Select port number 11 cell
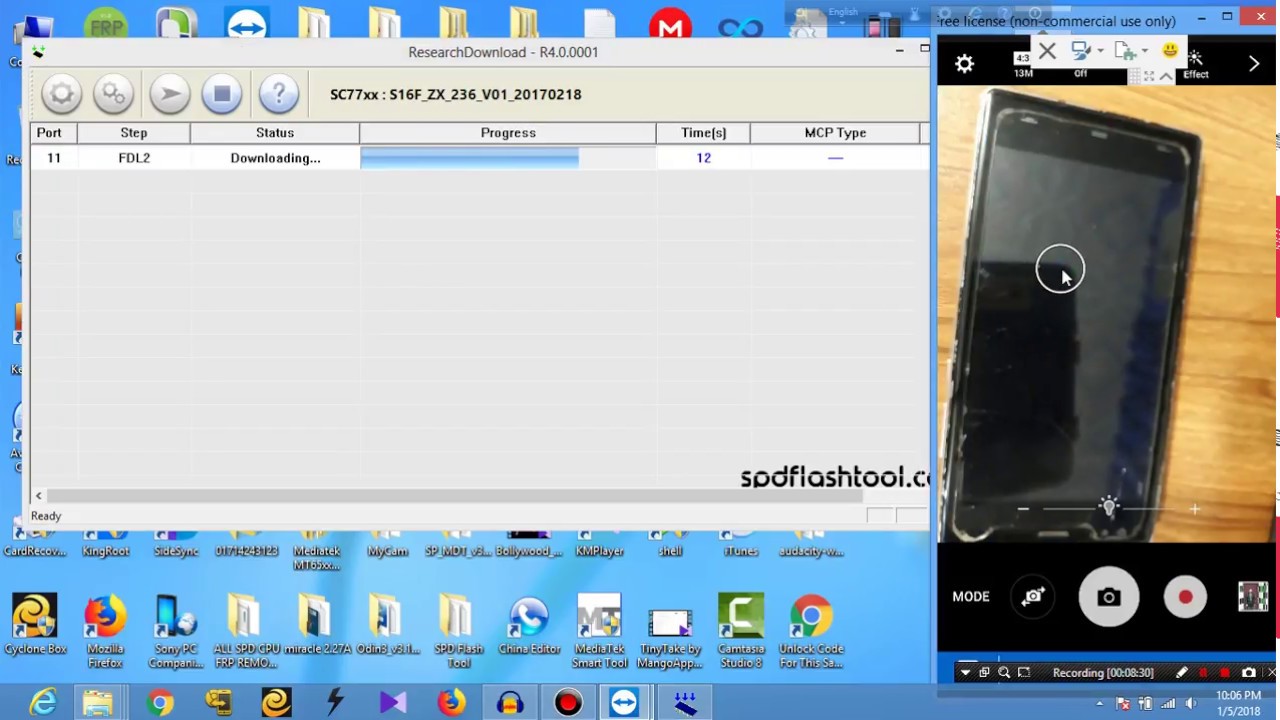The width and height of the screenshot is (1280, 720). pos(54,158)
